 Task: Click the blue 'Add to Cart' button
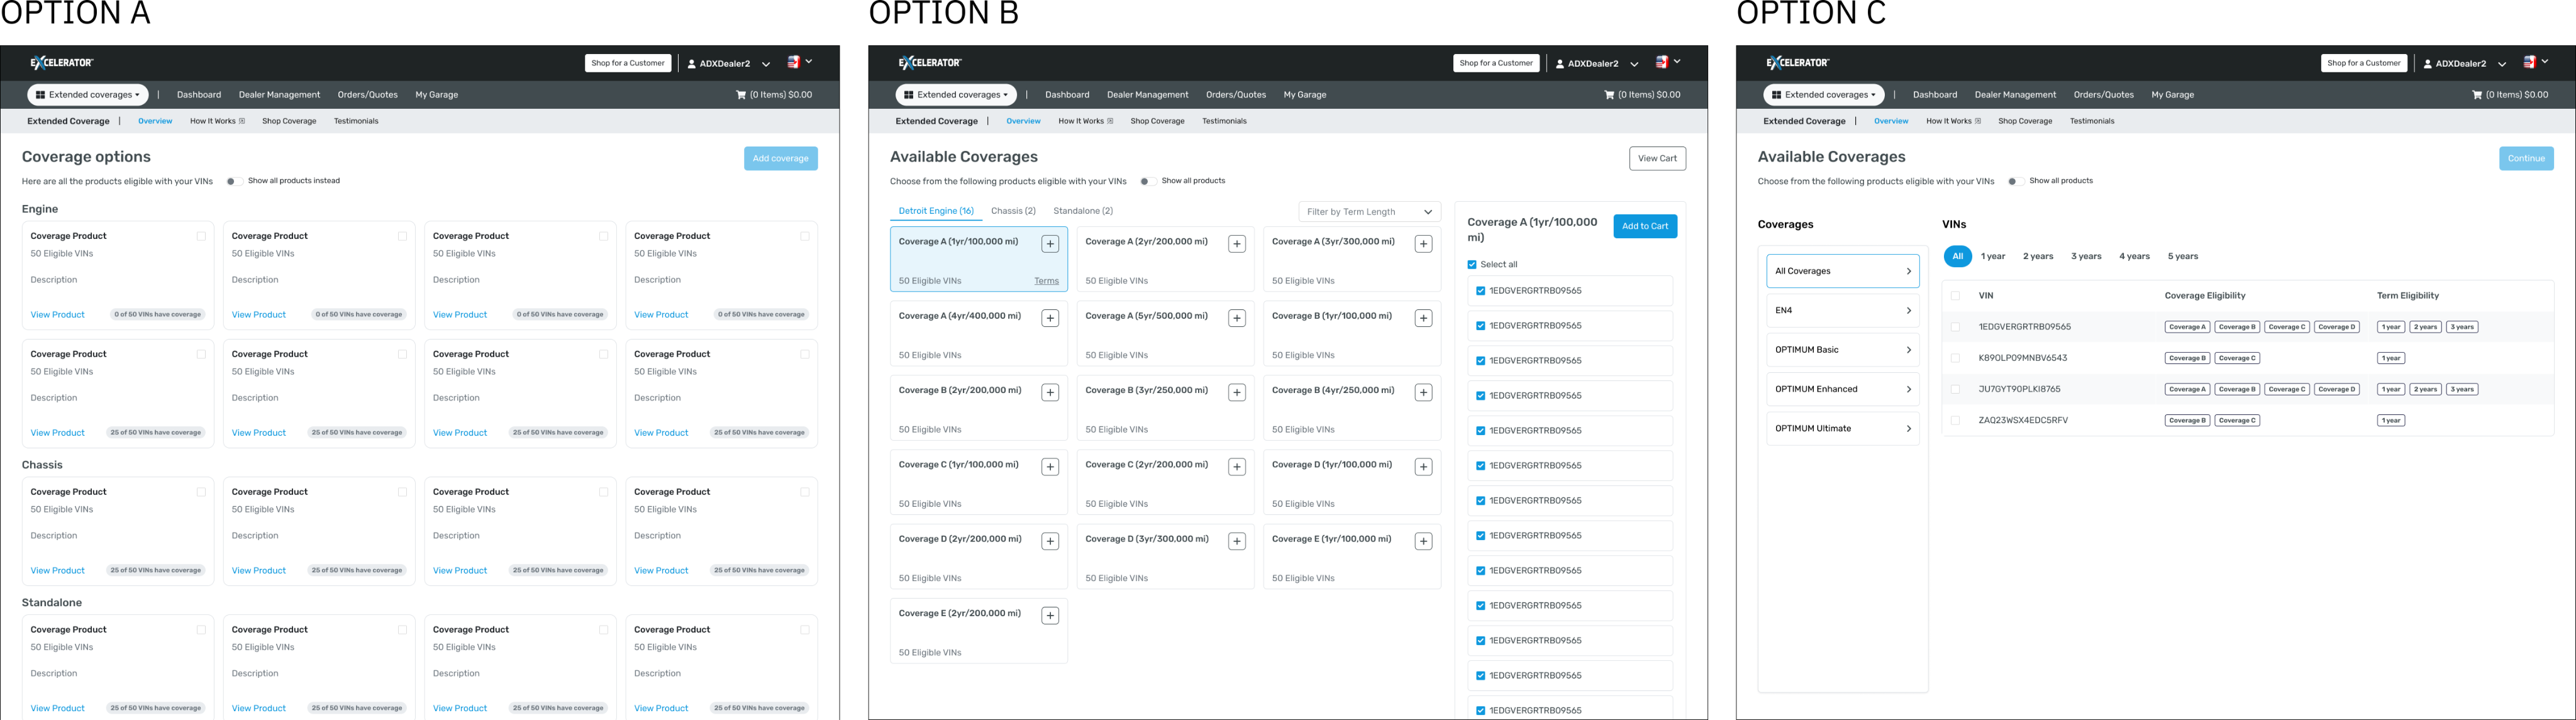(x=1645, y=226)
